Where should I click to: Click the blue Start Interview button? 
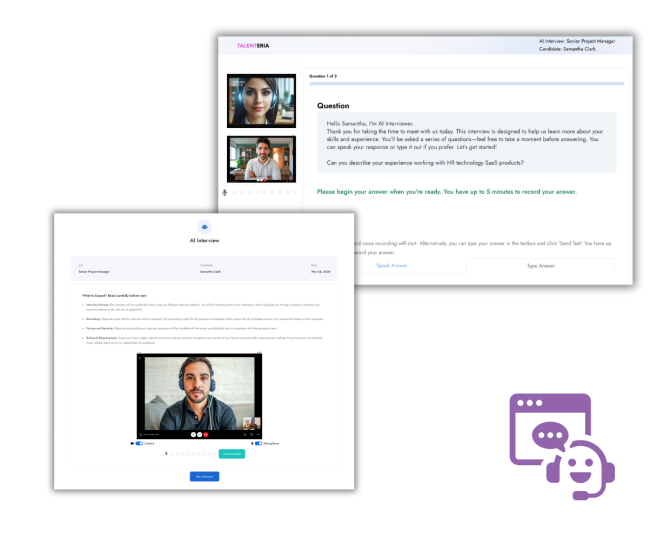(204, 476)
